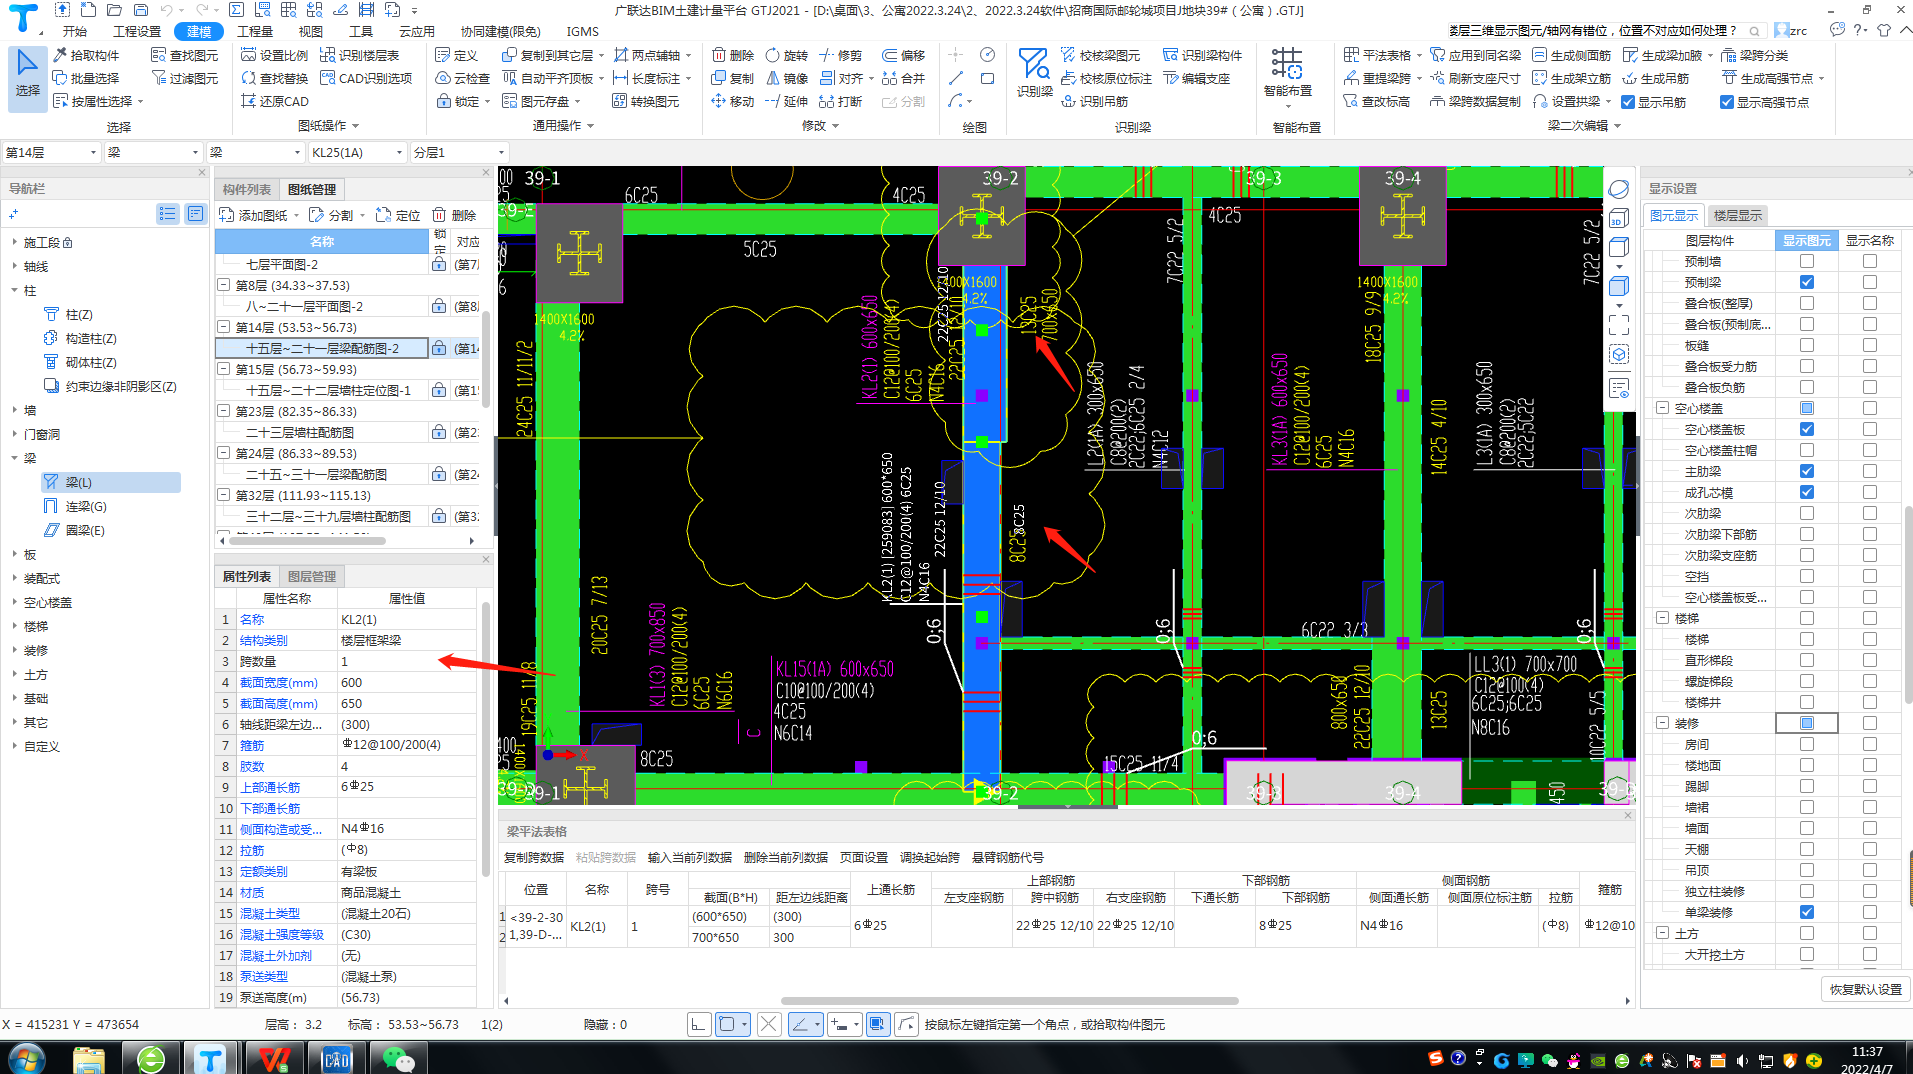Toggle the 显示高强节点 checkbox

click(x=1727, y=102)
